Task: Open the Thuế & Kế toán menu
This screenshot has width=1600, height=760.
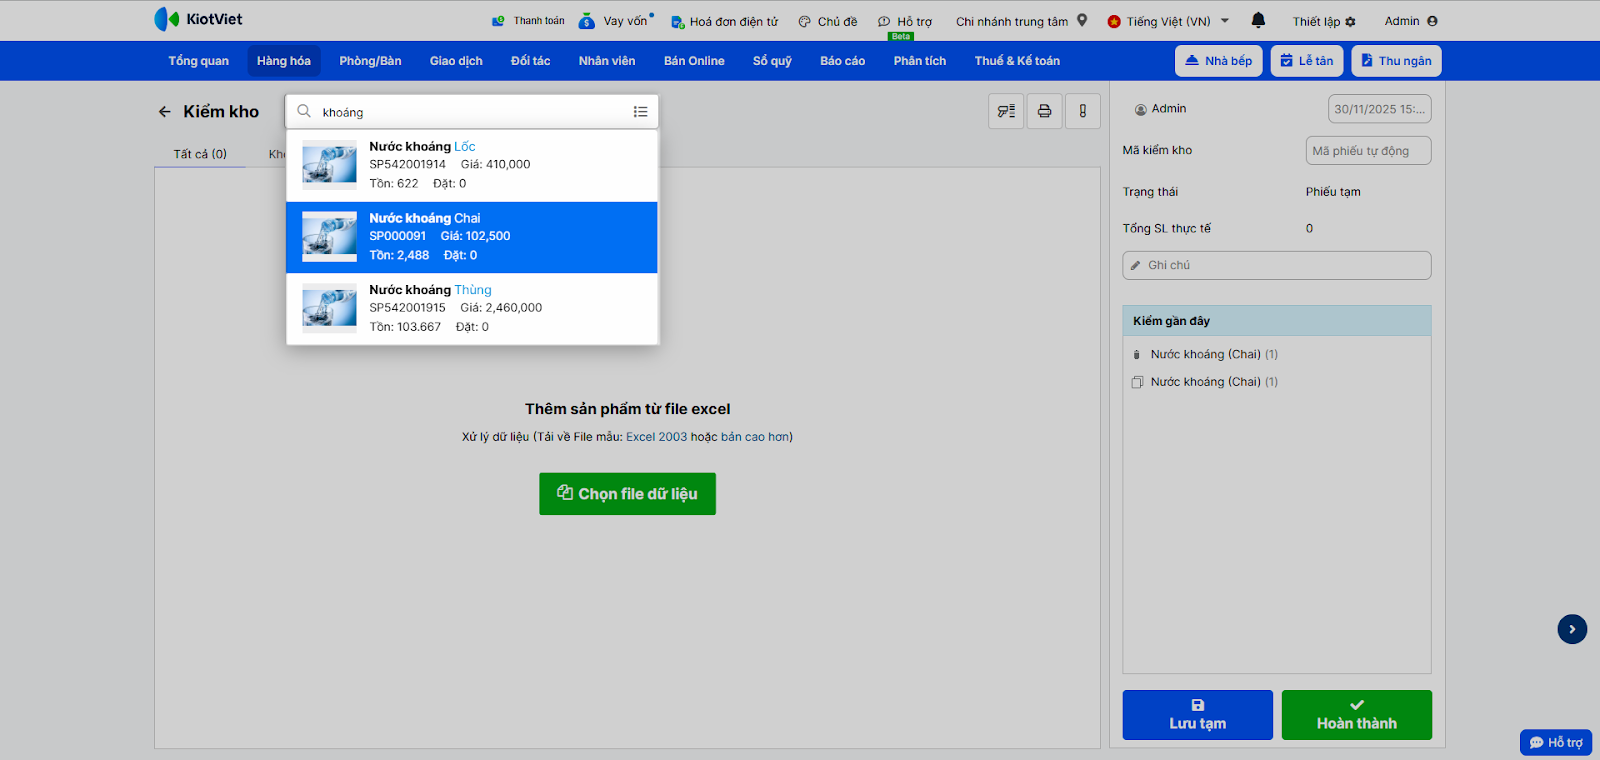Action: click(1017, 61)
